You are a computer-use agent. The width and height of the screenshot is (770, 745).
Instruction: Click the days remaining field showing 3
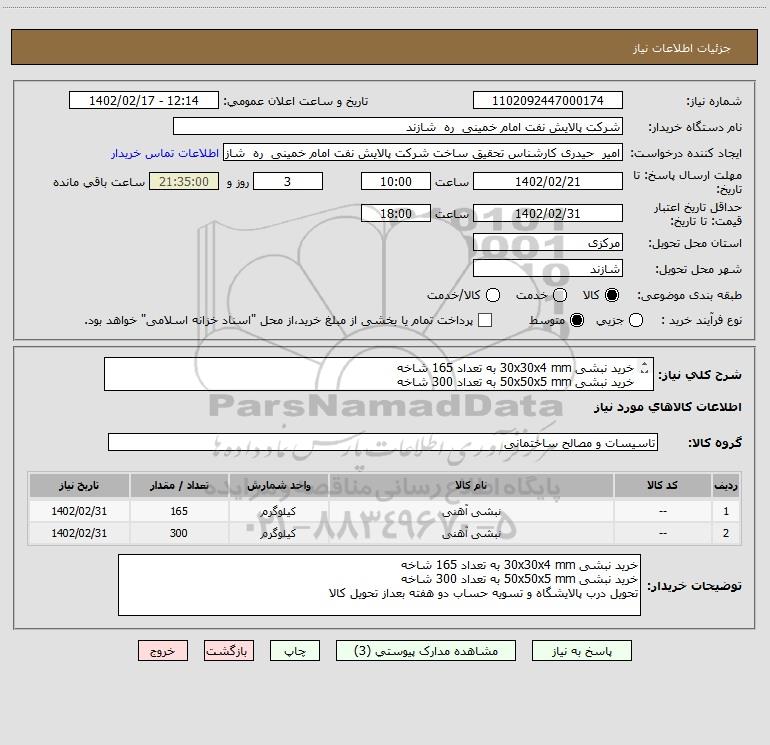pyautogui.click(x=288, y=182)
